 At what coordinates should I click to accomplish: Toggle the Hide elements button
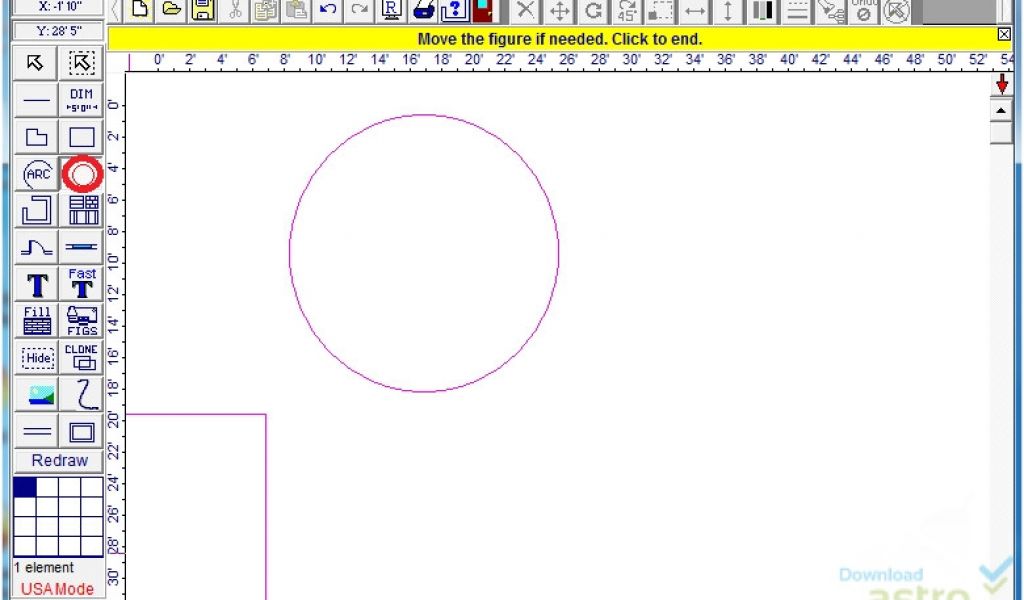pyautogui.click(x=37, y=357)
